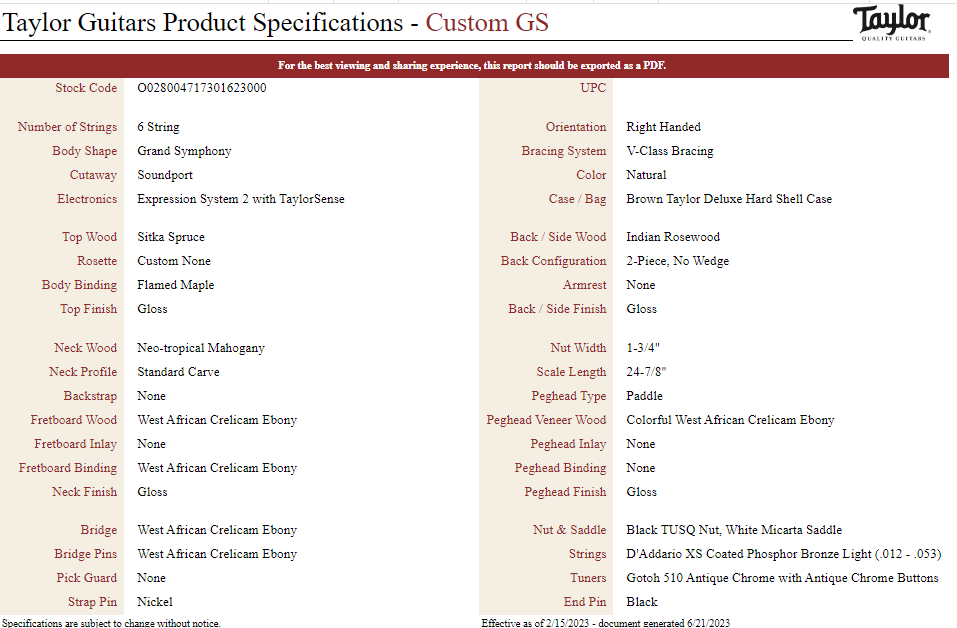The image size is (957, 628).
Task: Select the Body Binding value Flamed Maple
Action: click(175, 285)
